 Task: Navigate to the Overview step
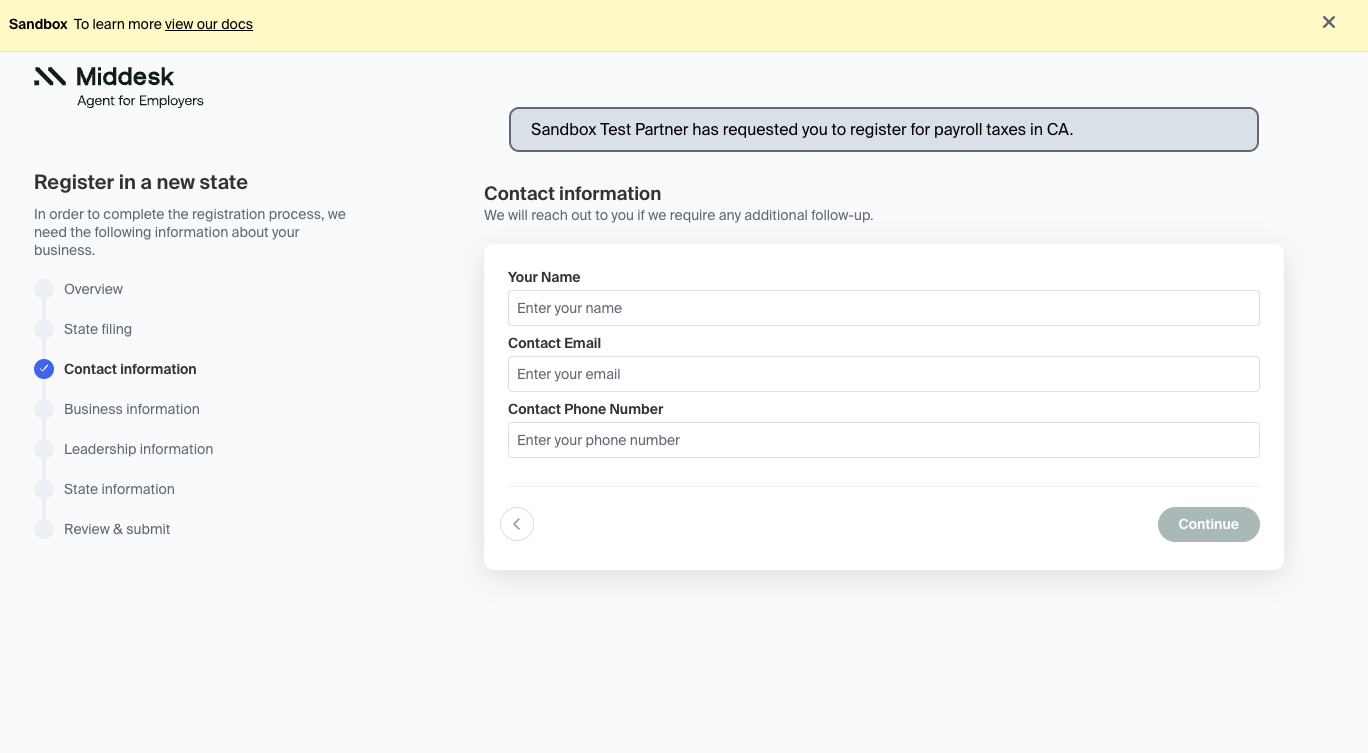point(93,289)
